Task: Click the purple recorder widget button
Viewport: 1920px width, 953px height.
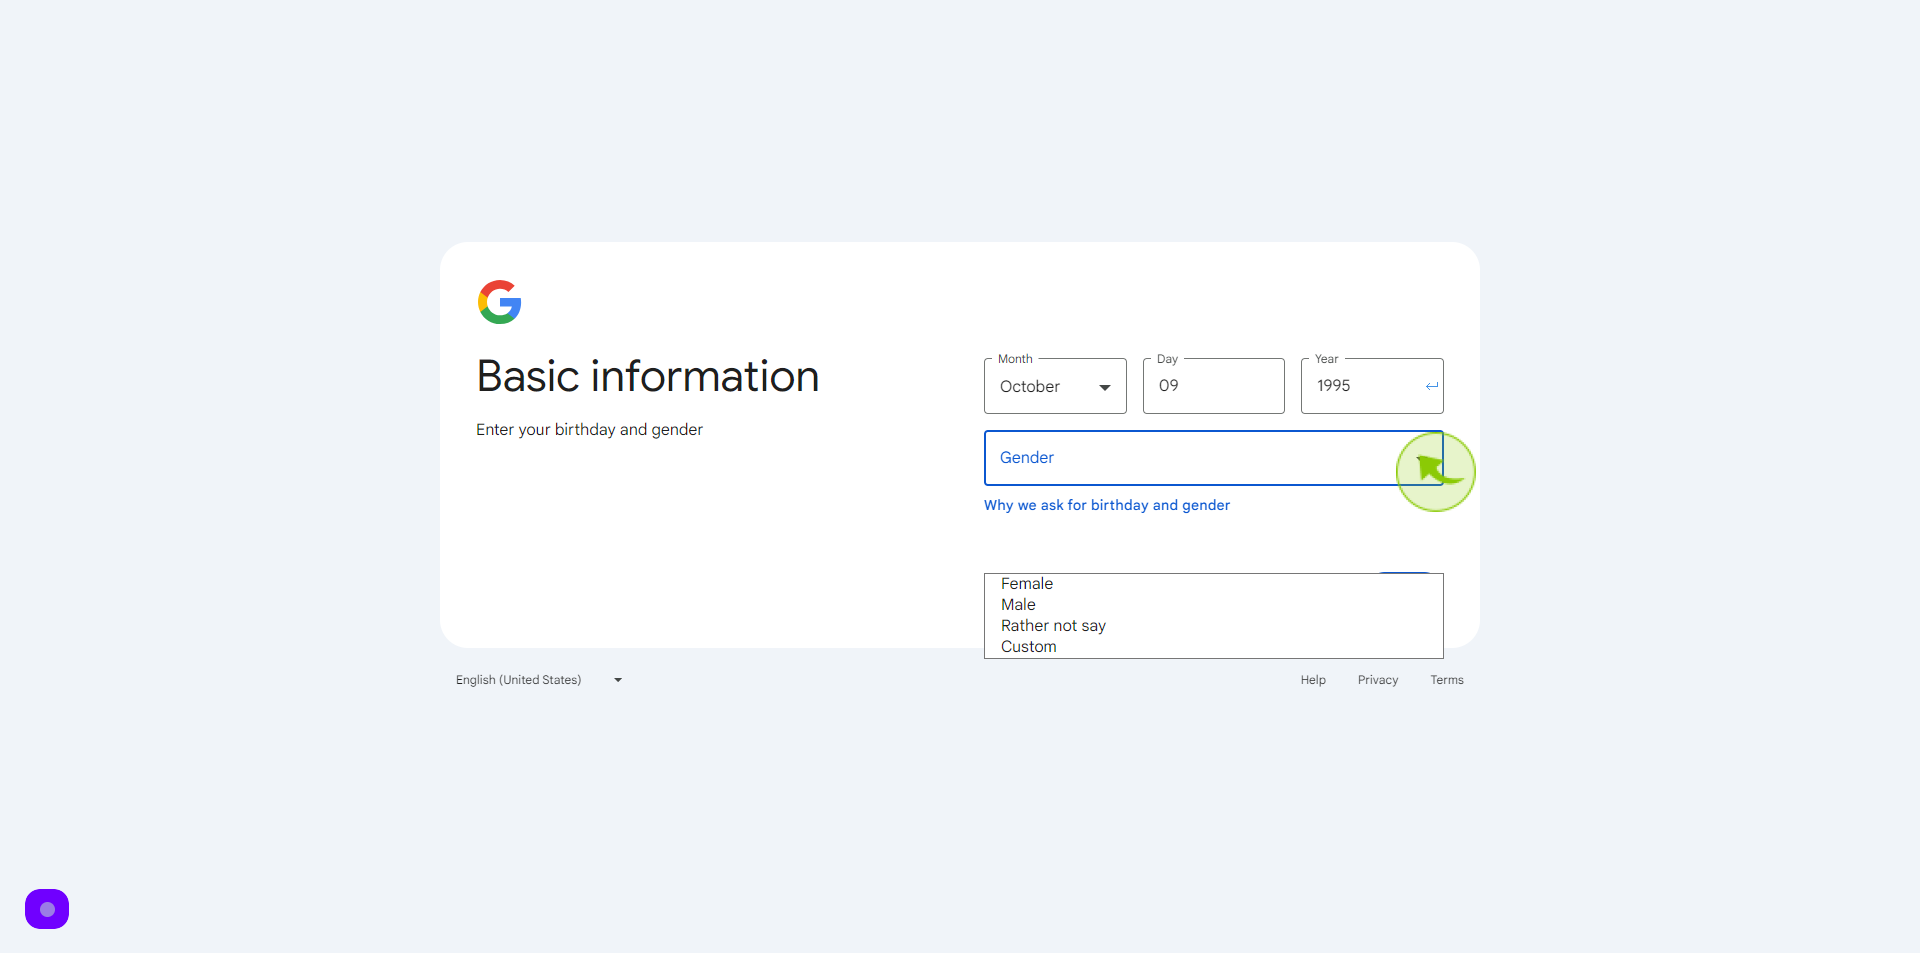Action: click(47, 909)
